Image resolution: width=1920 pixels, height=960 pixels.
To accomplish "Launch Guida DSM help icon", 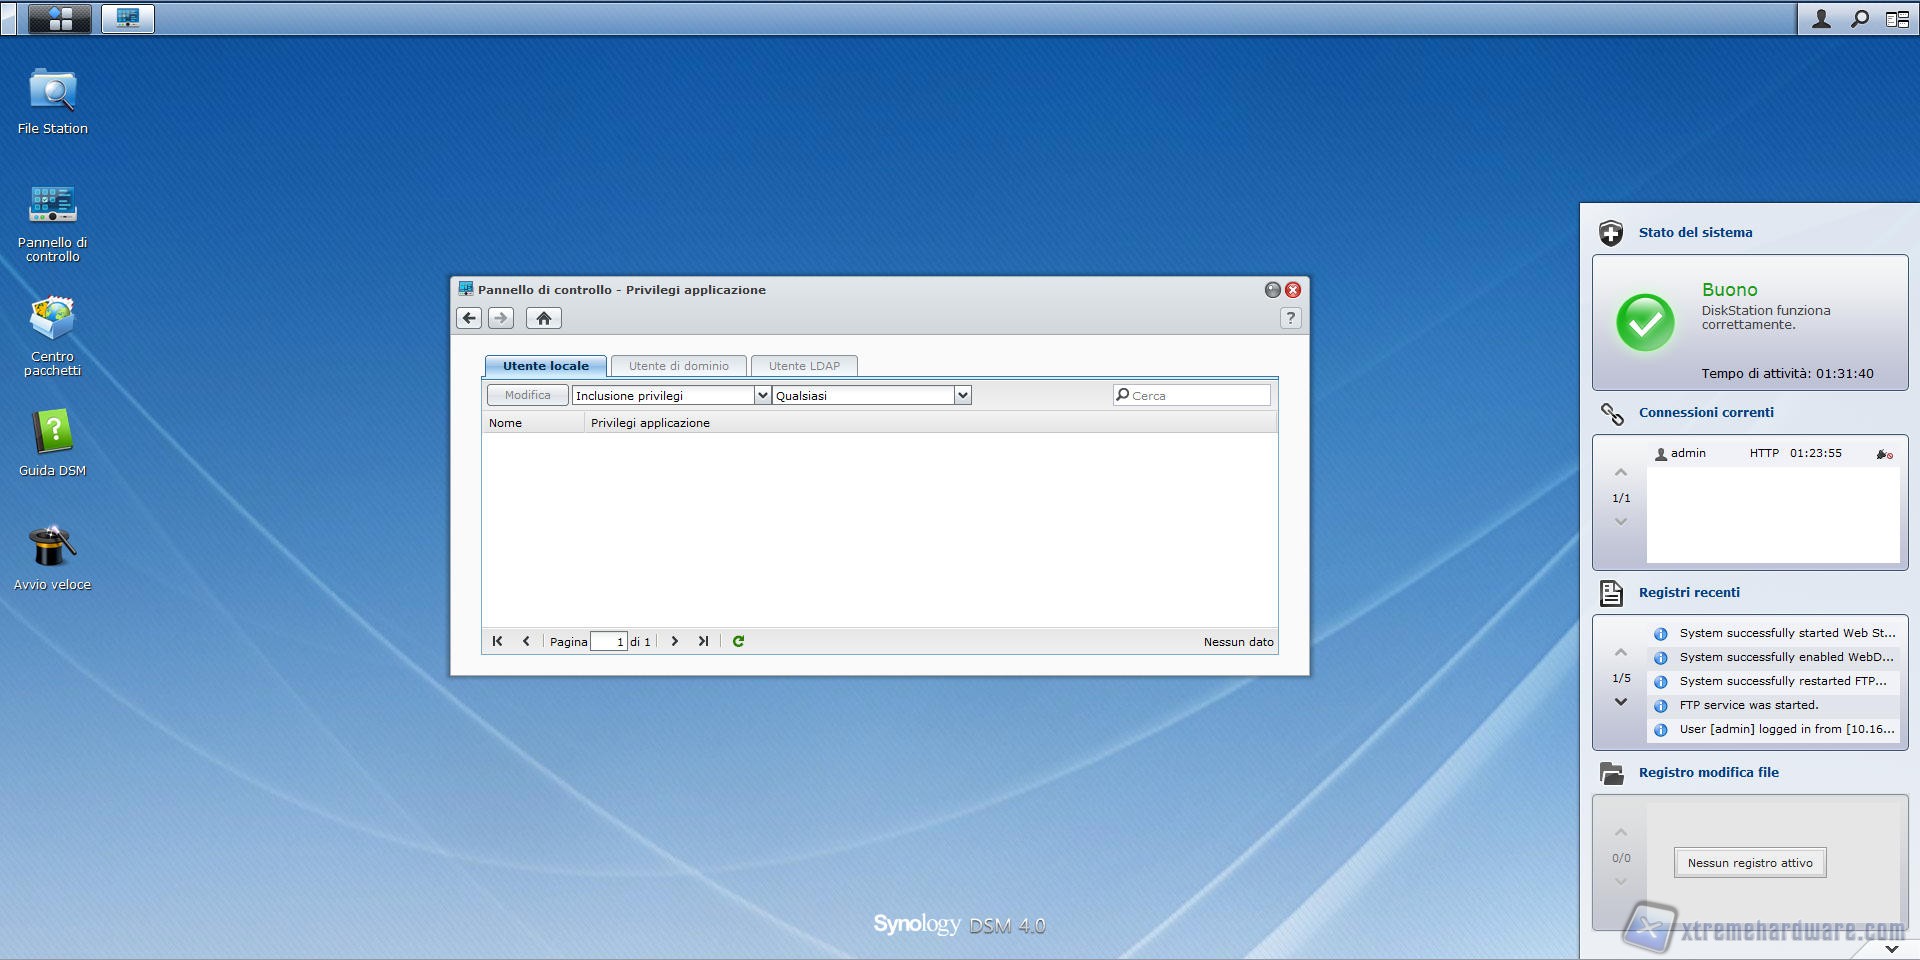I will pyautogui.click(x=52, y=434).
